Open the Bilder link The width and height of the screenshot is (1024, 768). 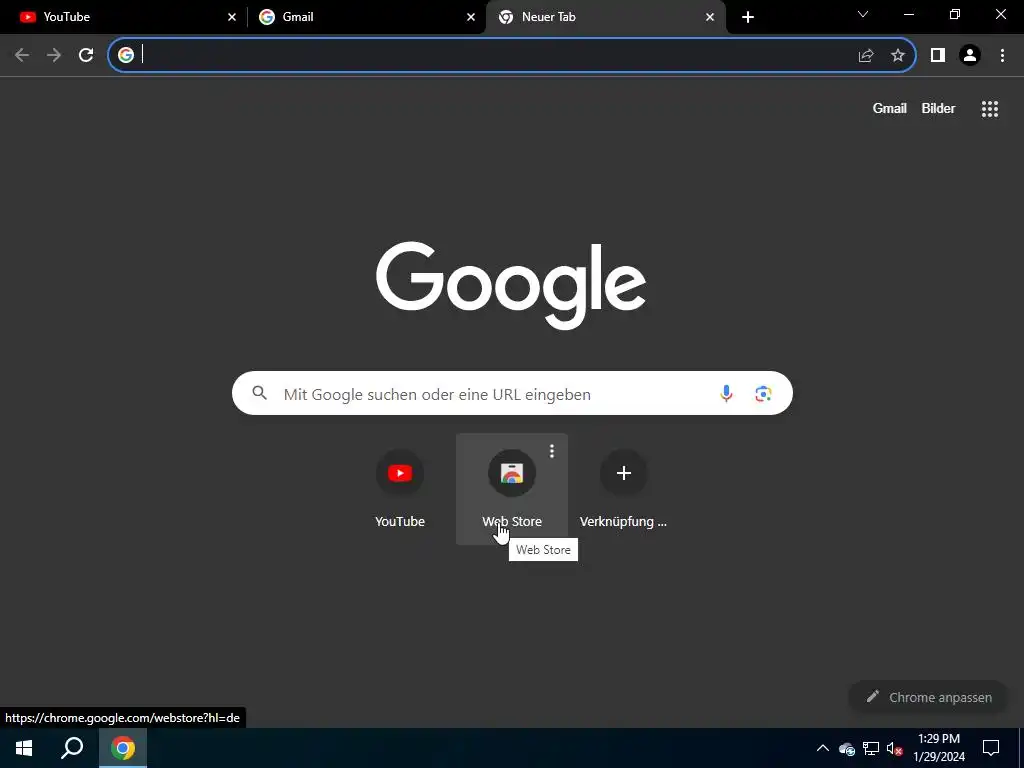tap(938, 108)
